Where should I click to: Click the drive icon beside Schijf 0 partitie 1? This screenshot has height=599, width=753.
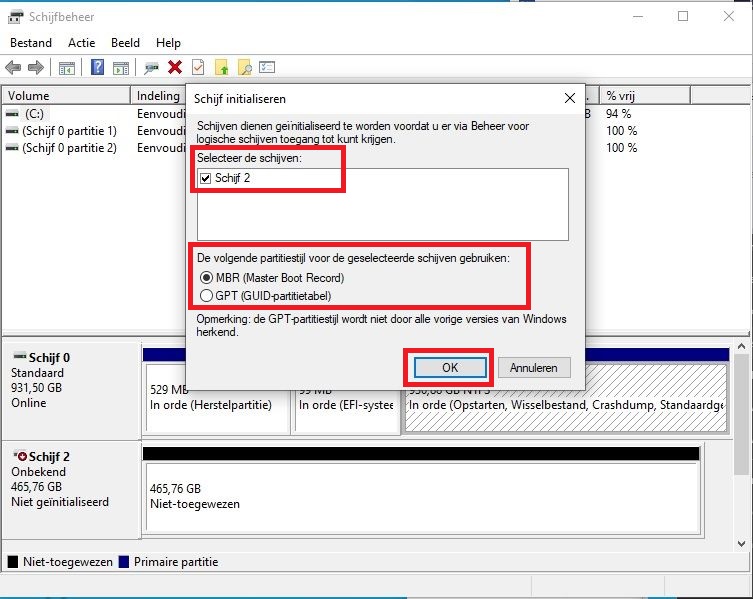tap(12, 131)
